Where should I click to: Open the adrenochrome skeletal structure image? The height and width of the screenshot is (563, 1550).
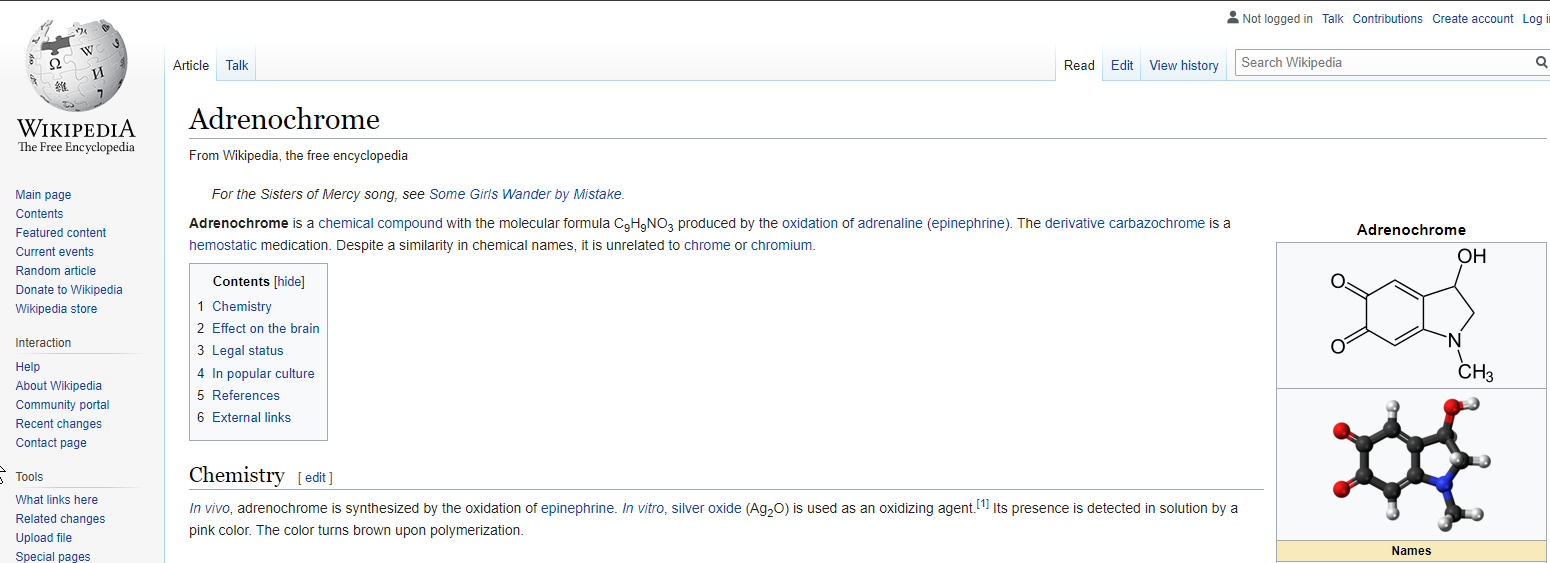tap(1411, 315)
